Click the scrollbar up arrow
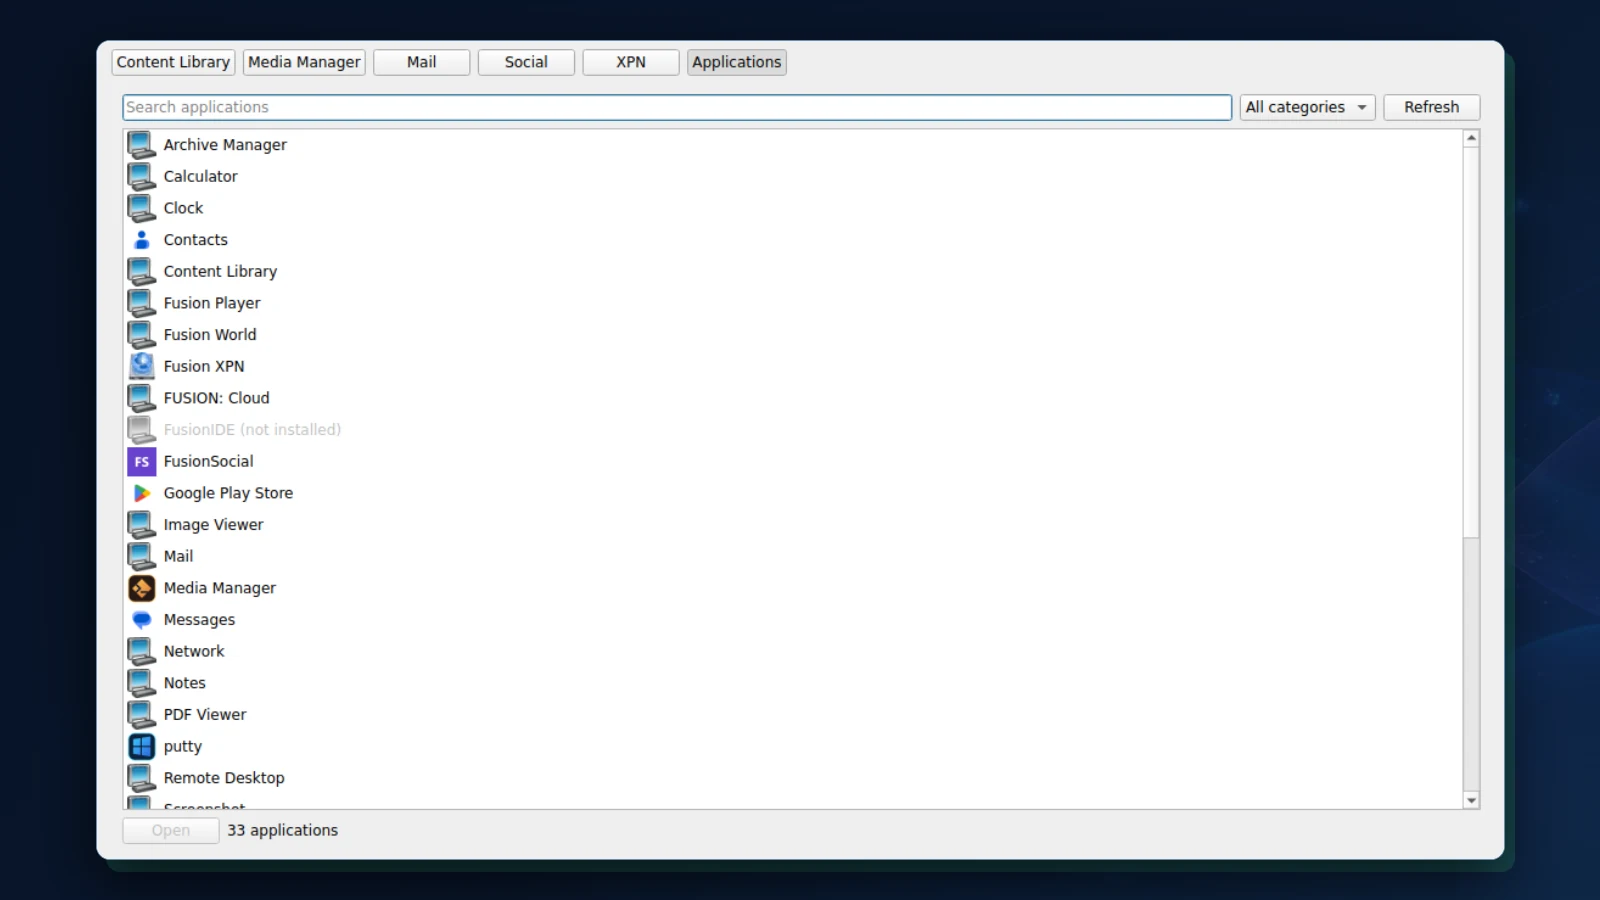The width and height of the screenshot is (1600, 900). click(1471, 138)
